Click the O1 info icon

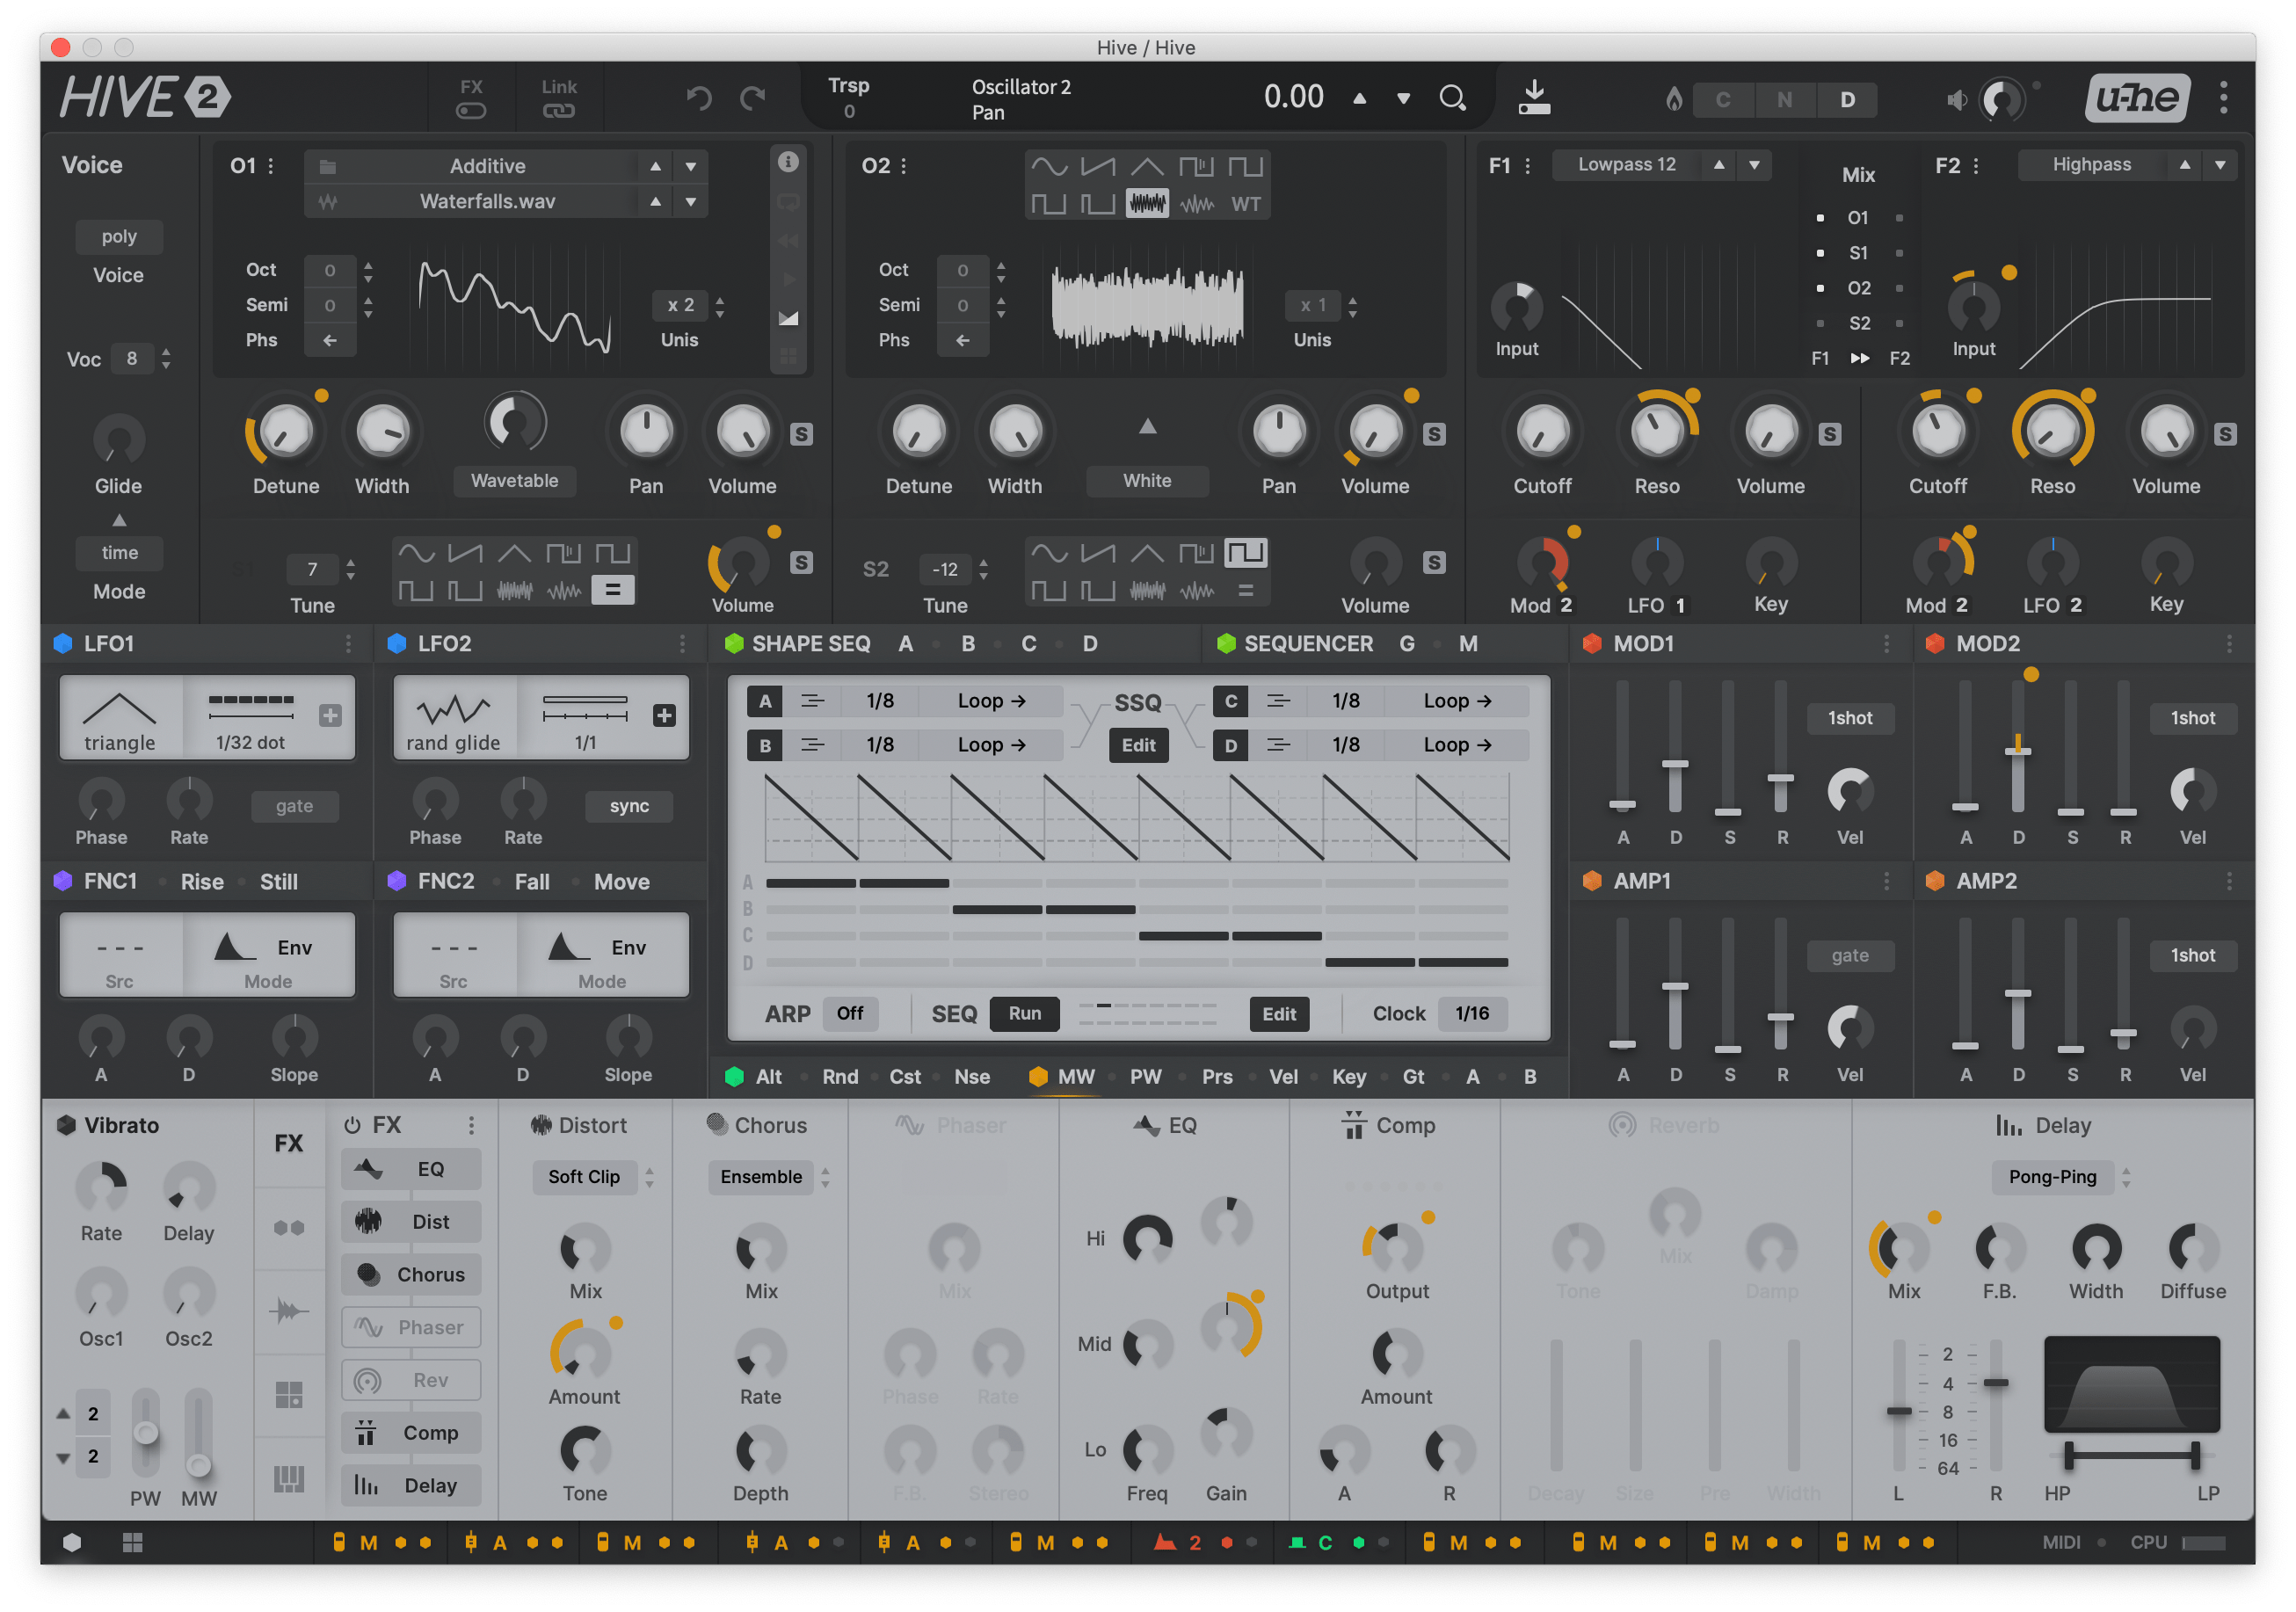tap(788, 162)
